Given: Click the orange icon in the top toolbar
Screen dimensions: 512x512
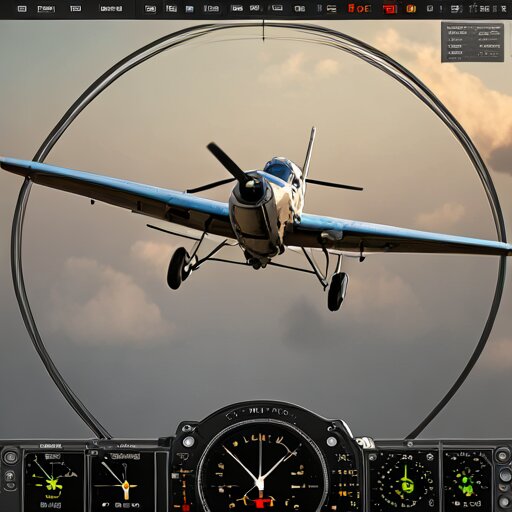Looking at the screenshot, I should [411, 9].
